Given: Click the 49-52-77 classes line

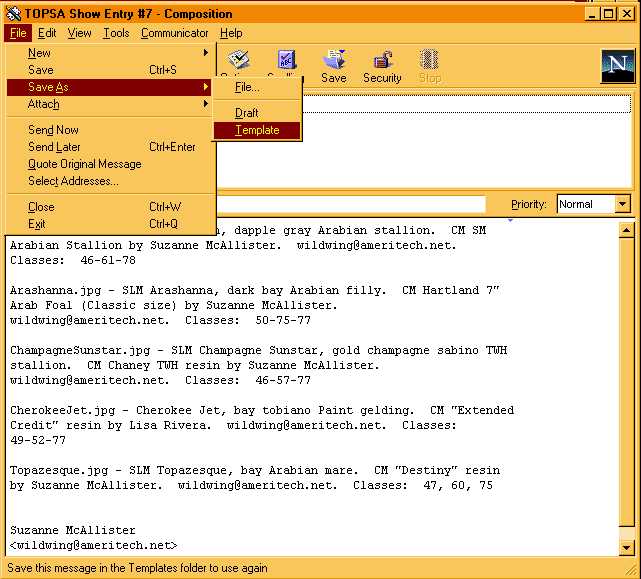Looking at the screenshot, I should click(38, 440).
